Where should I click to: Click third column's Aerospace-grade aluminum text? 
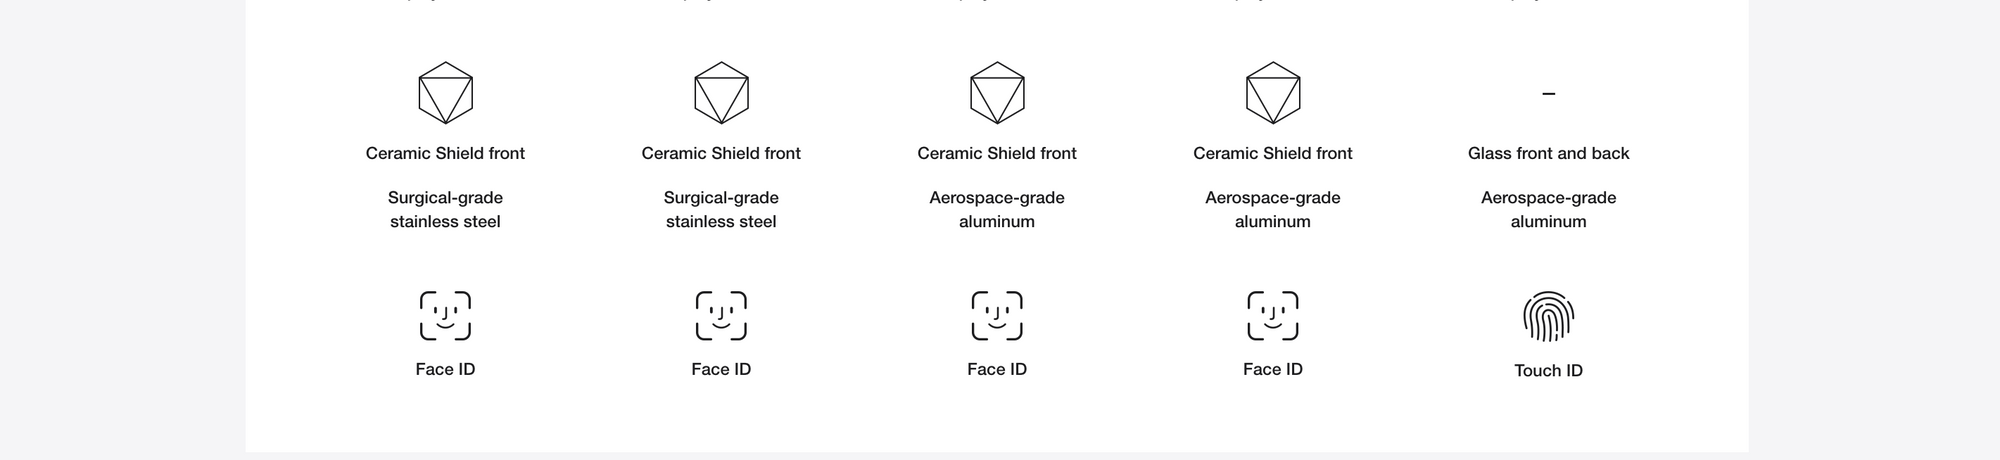[997, 210]
